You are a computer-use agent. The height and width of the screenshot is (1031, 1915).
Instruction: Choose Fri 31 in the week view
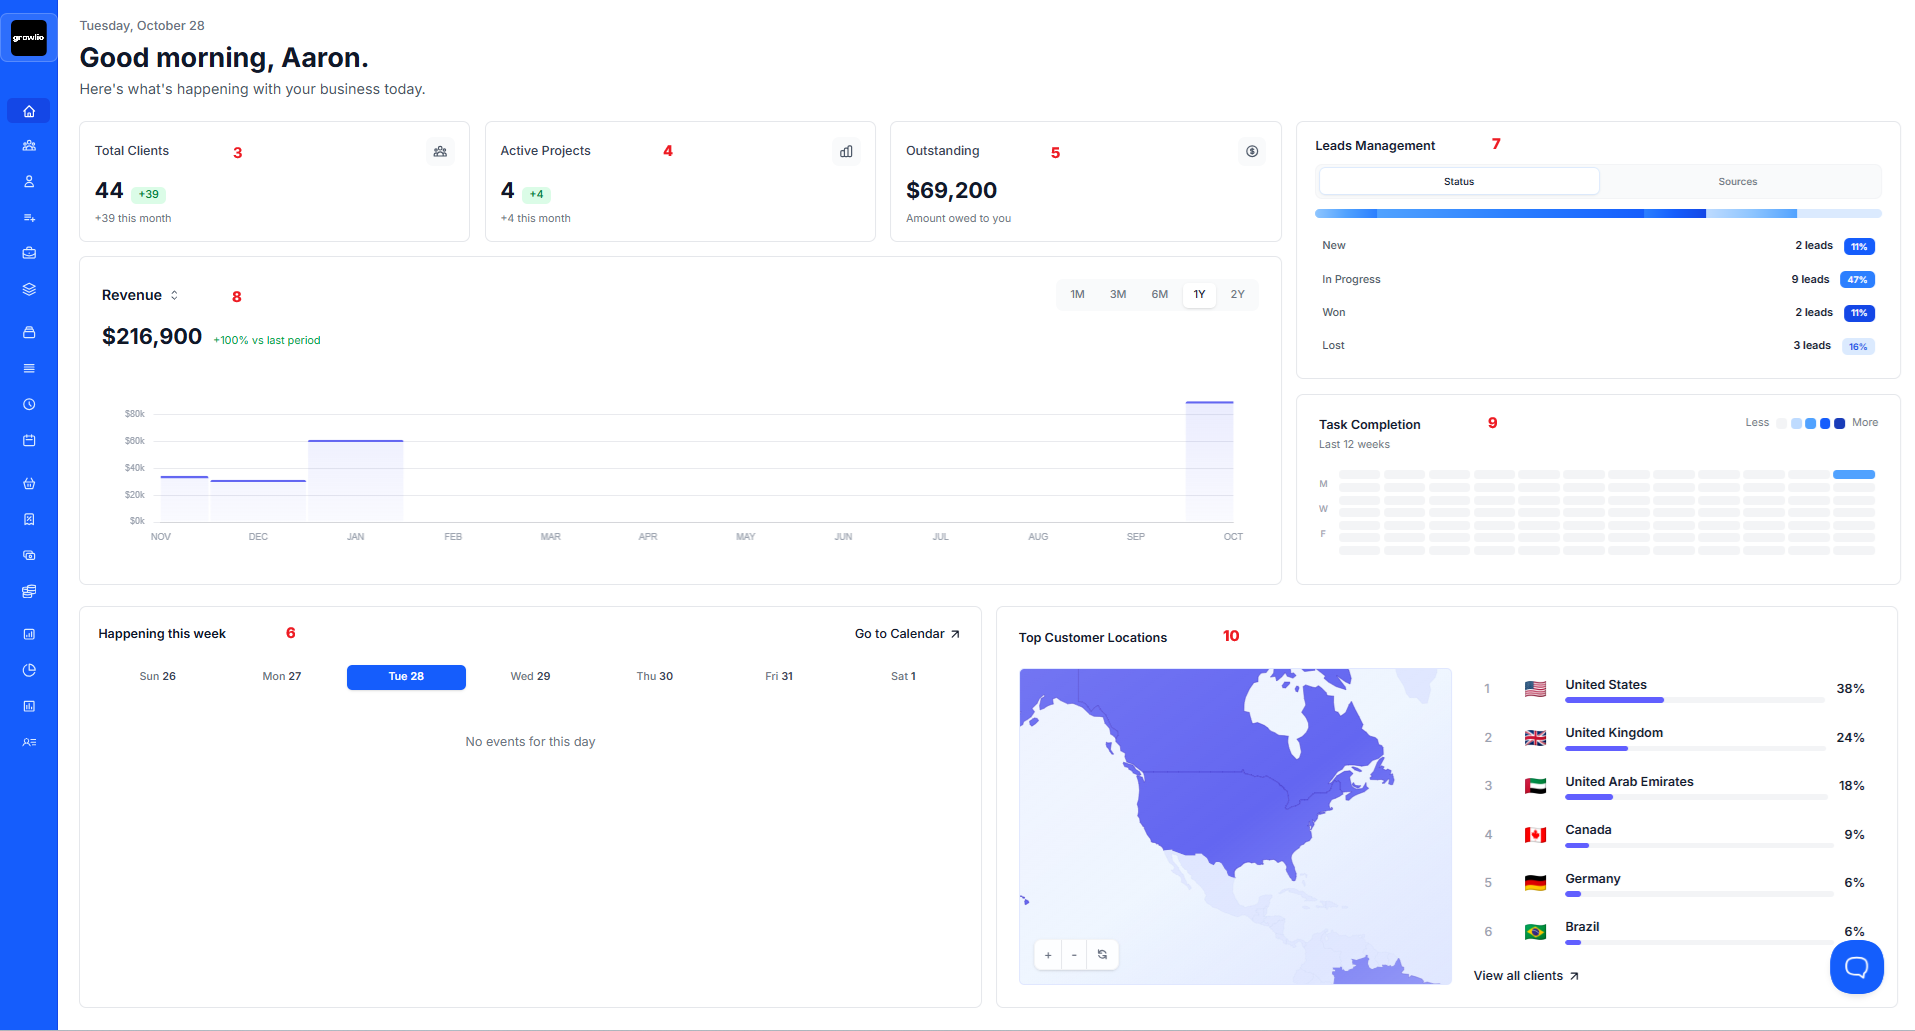point(779,677)
